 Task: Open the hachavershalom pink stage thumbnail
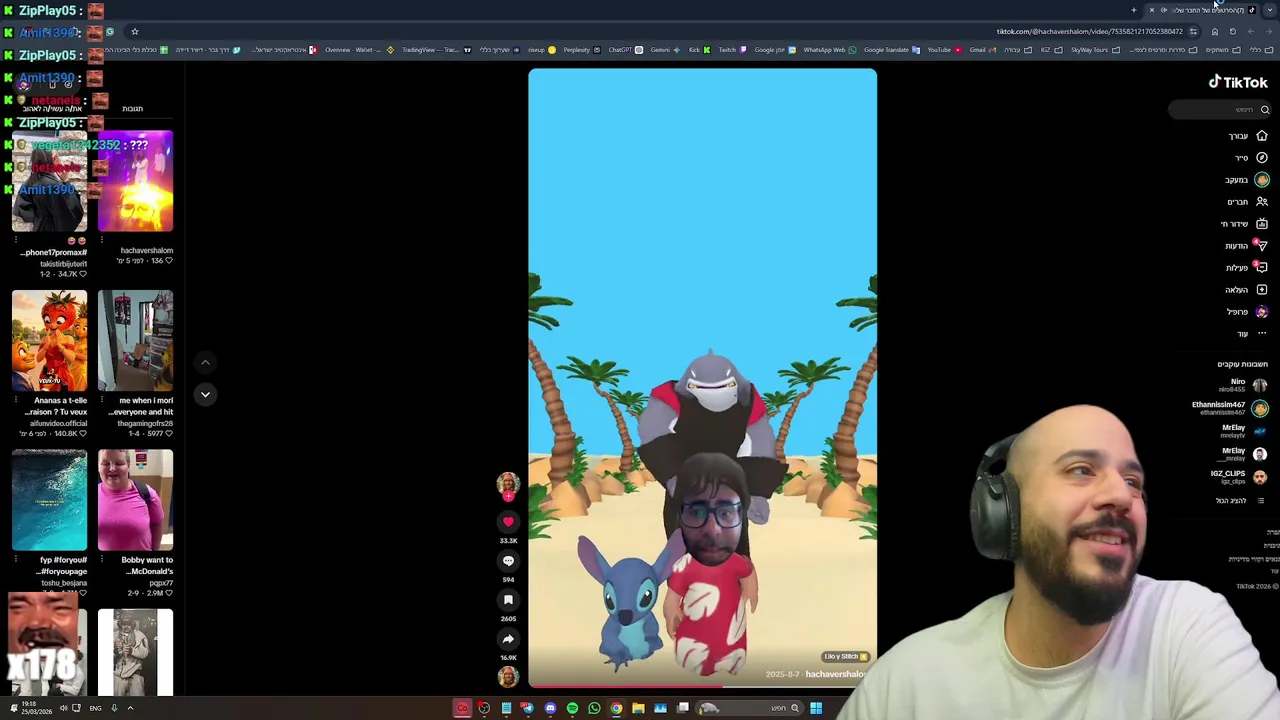pyautogui.click(x=135, y=182)
